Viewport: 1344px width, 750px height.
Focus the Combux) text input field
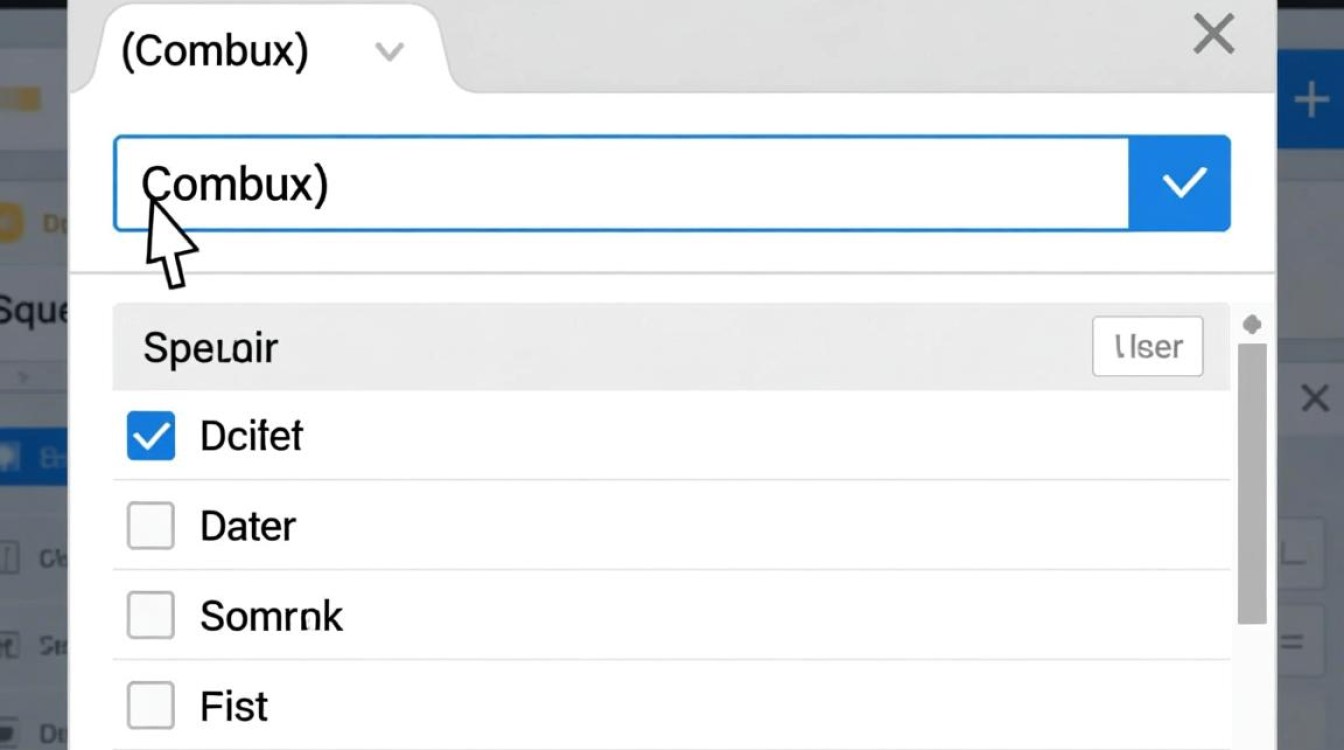click(x=620, y=184)
